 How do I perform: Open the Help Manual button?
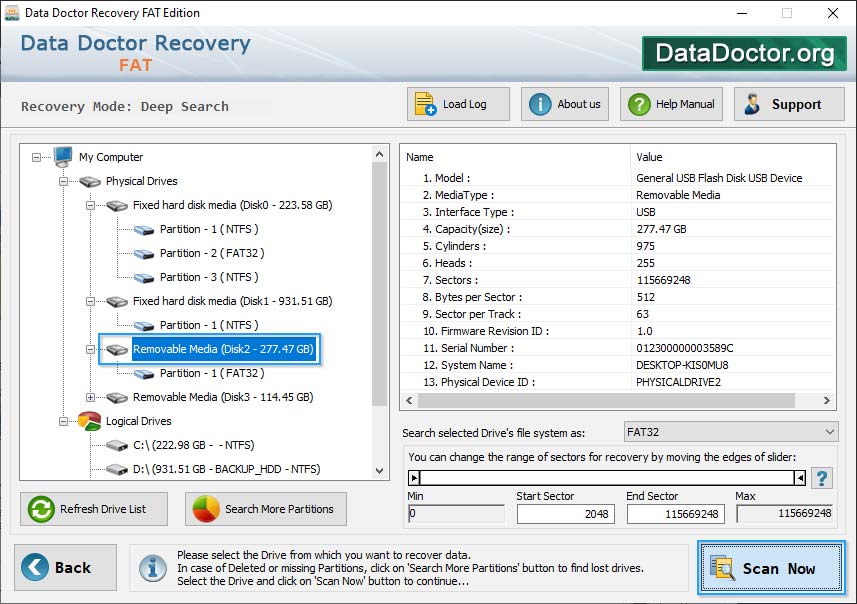pos(671,104)
